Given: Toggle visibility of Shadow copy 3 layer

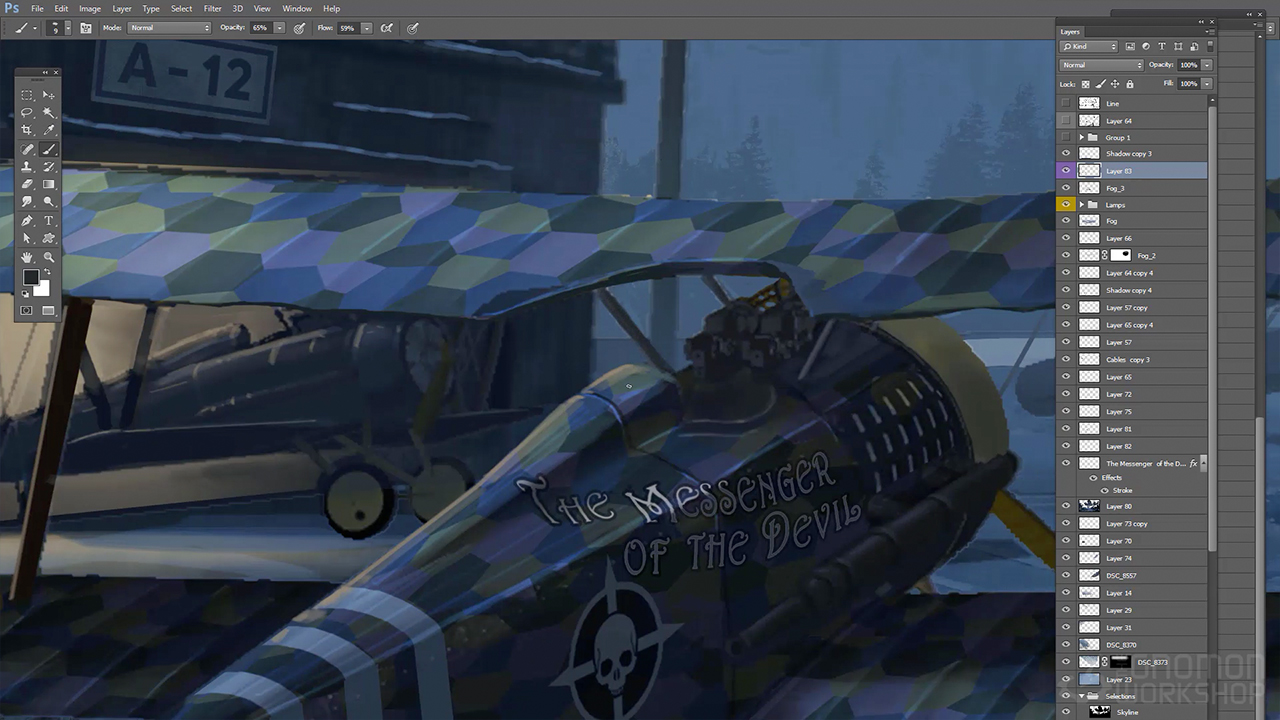Looking at the screenshot, I should click(1066, 154).
